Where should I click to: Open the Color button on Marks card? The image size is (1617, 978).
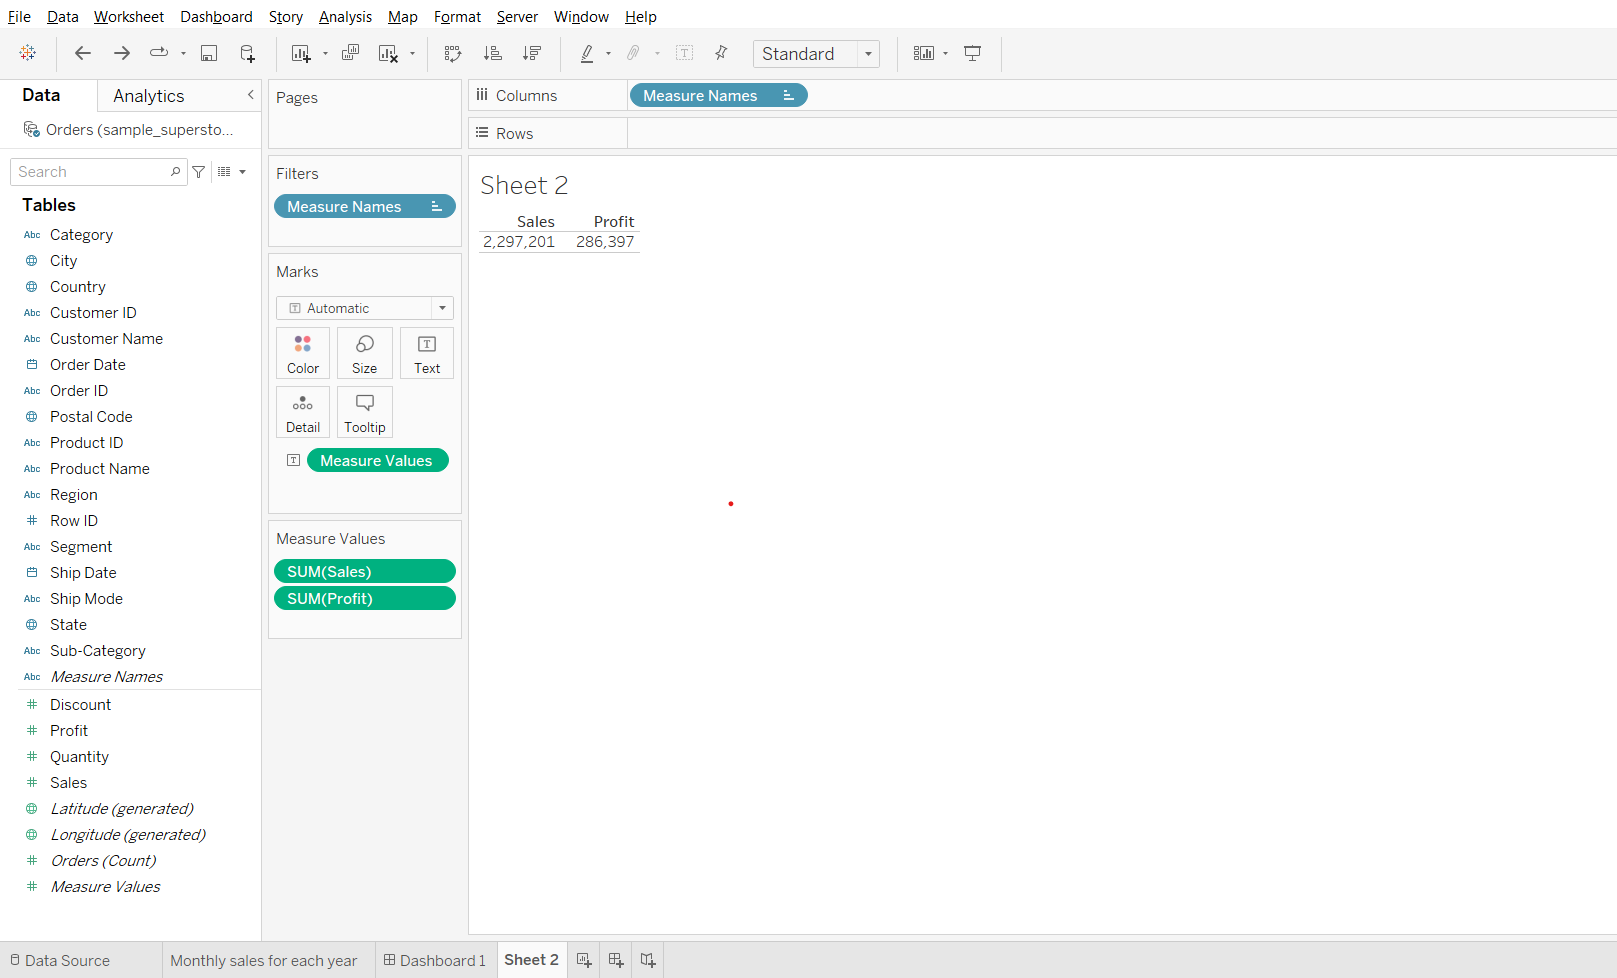click(302, 354)
